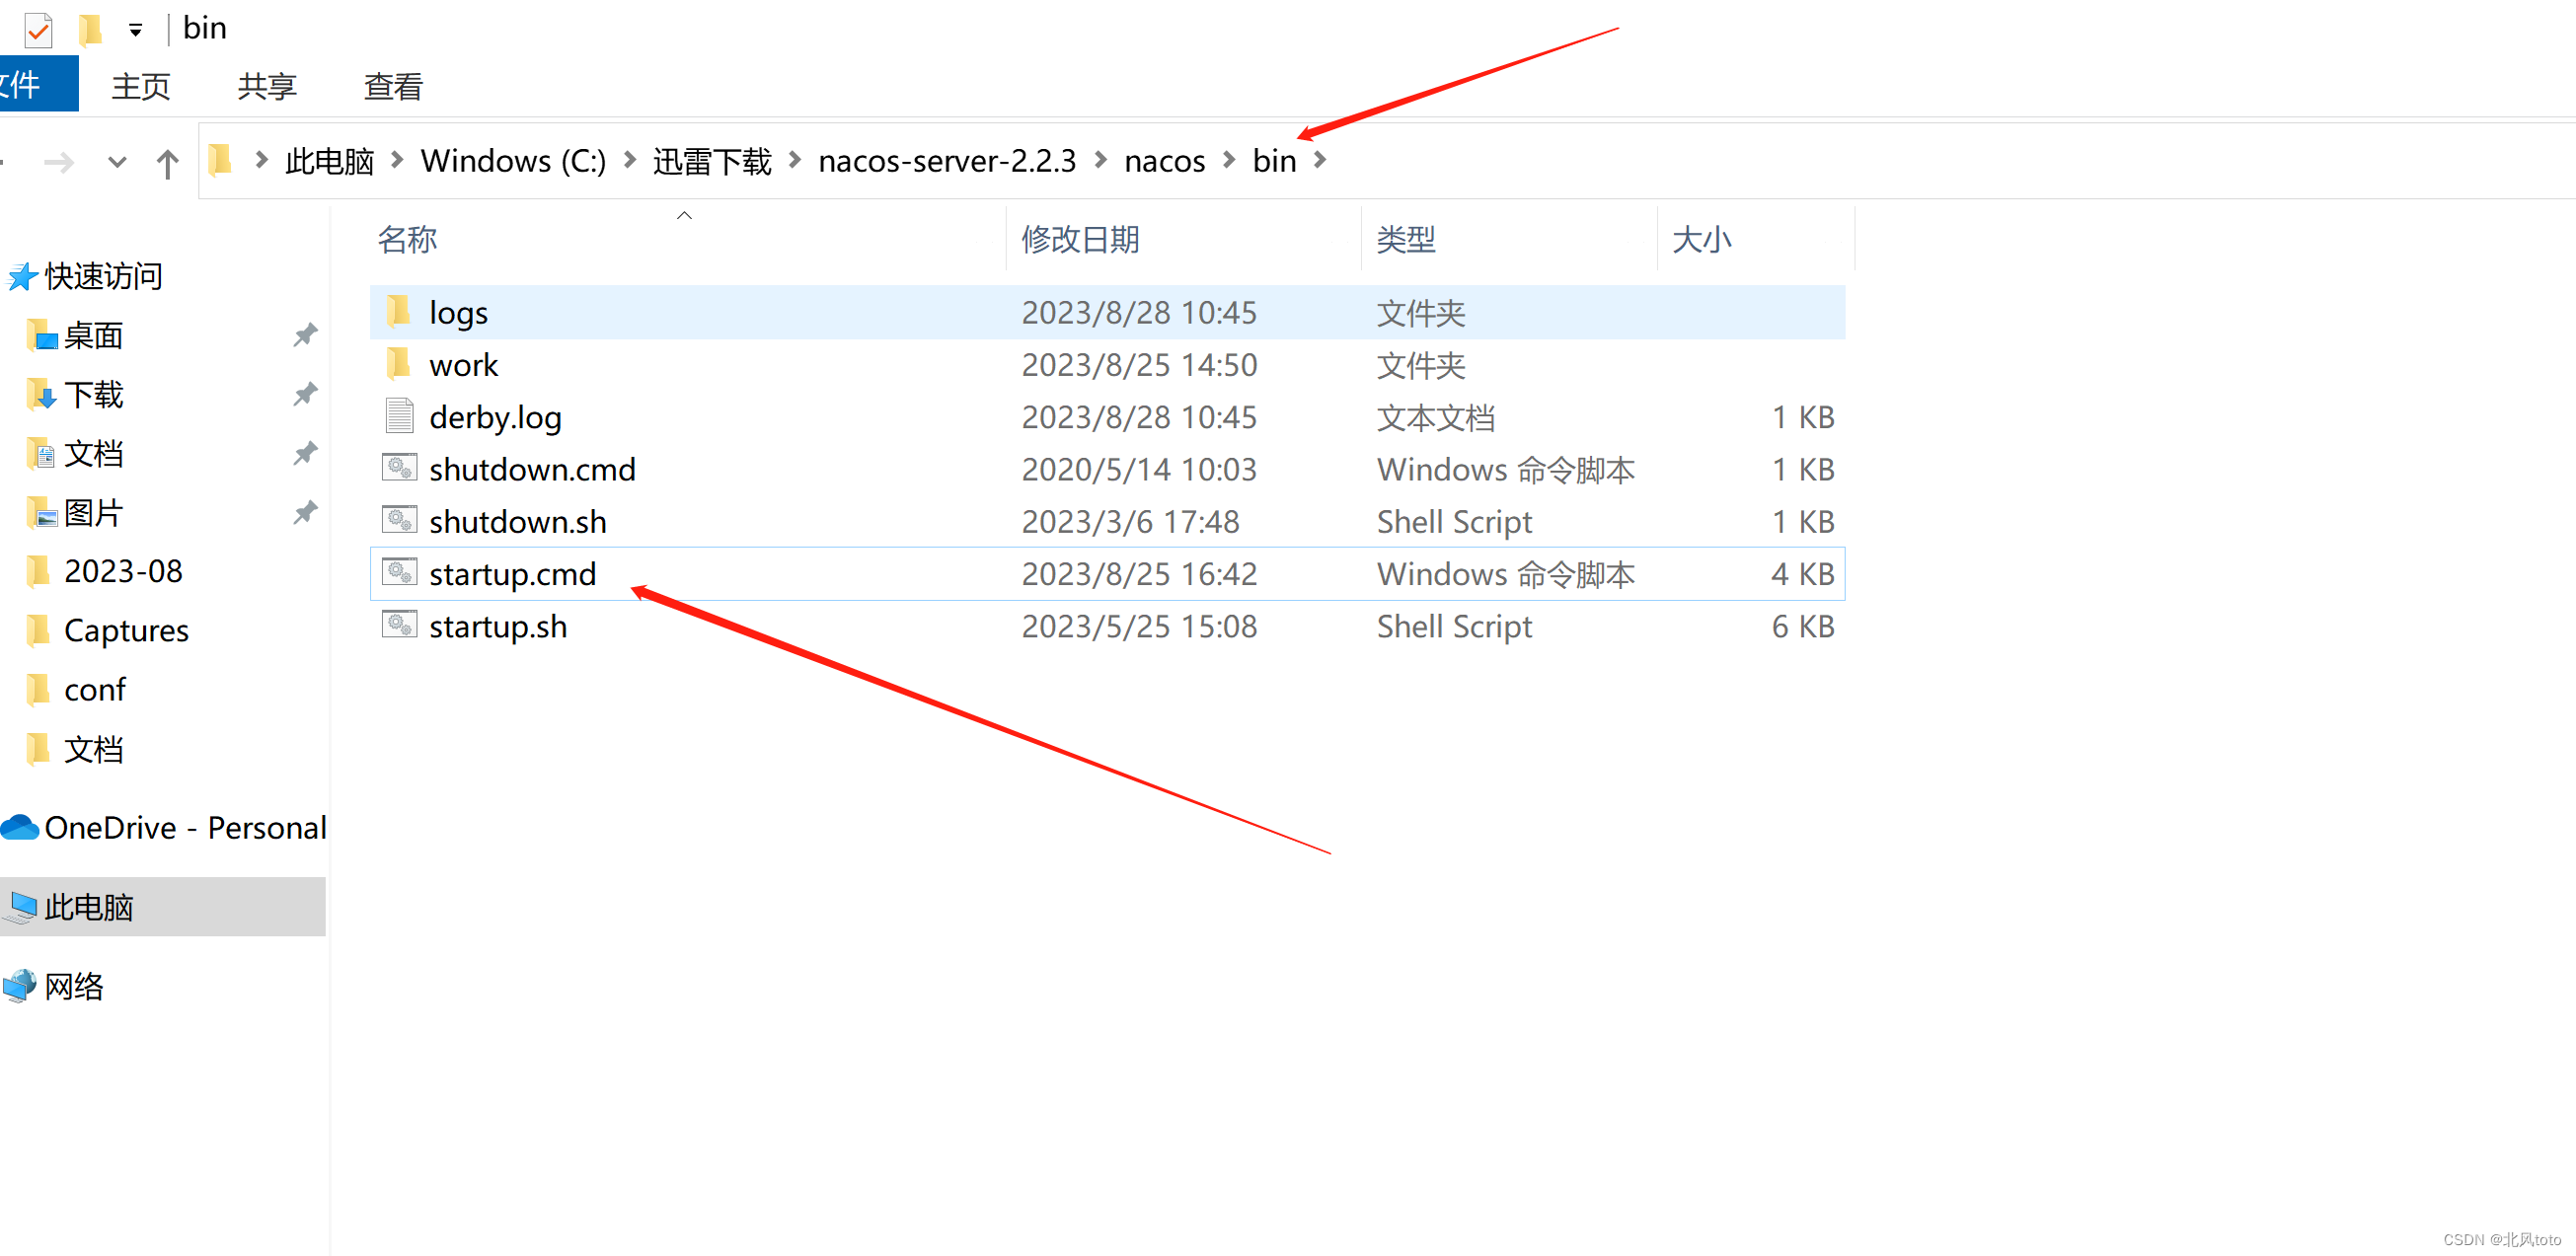Switch to the 共享 ribbon tab
2576x1256 pixels.
pyautogui.click(x=267, y=86)
